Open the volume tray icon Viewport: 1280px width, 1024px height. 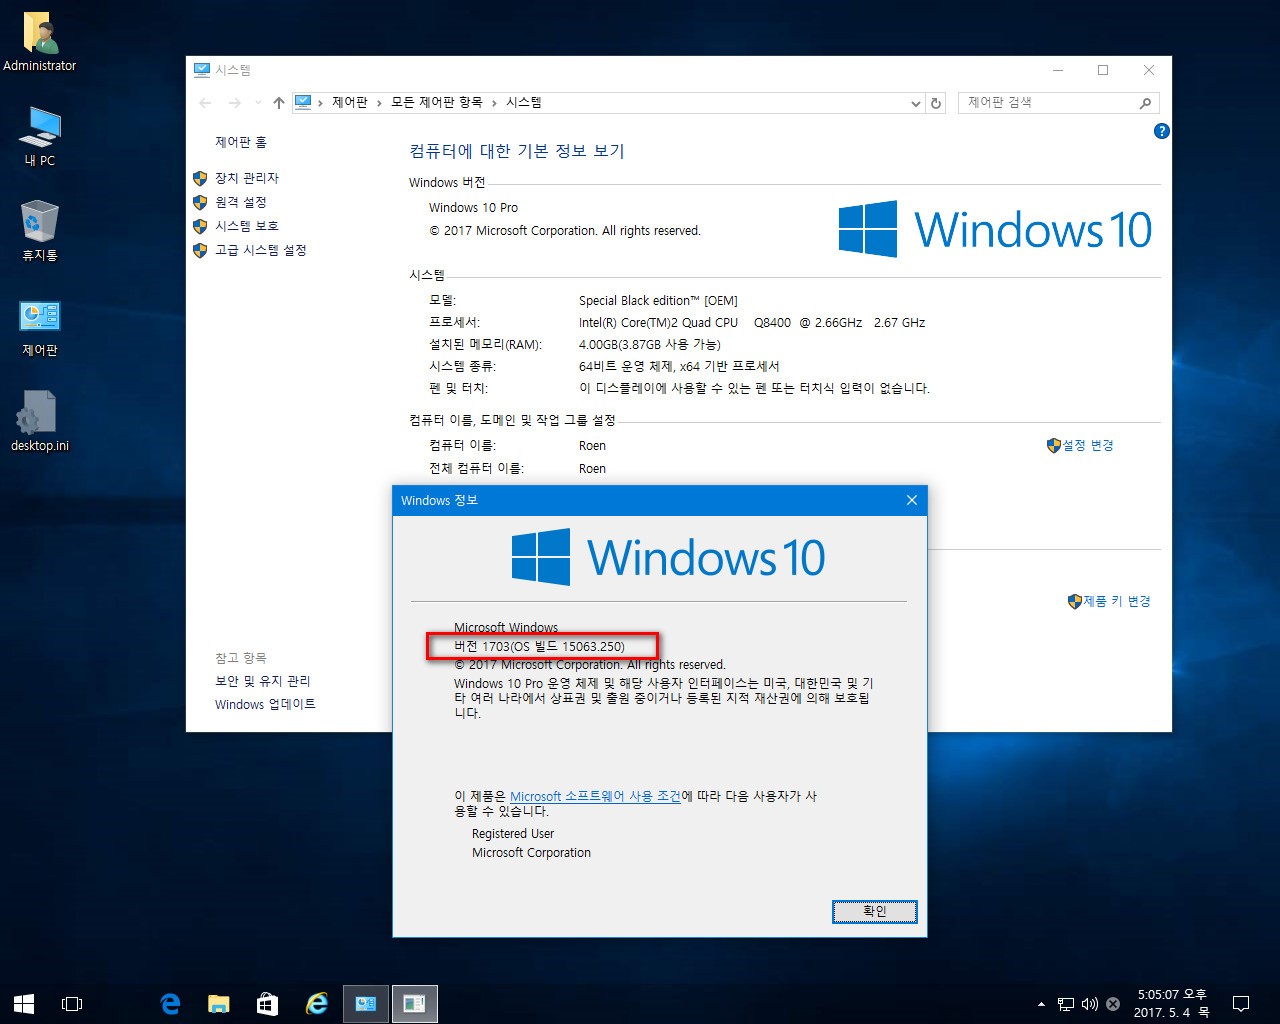[x=1089, y=1004]
